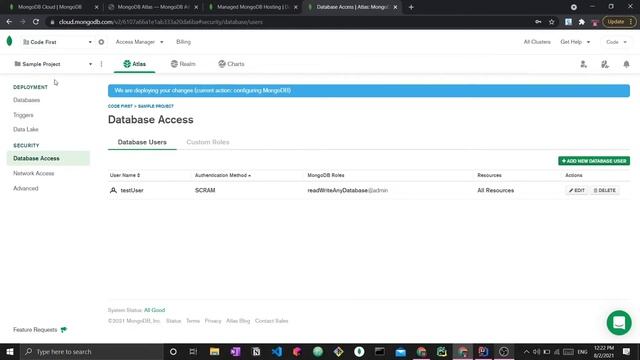Screen dimensions: 640x360
Task: Open Network Access in the sidebar
Action: pos(33,173)
